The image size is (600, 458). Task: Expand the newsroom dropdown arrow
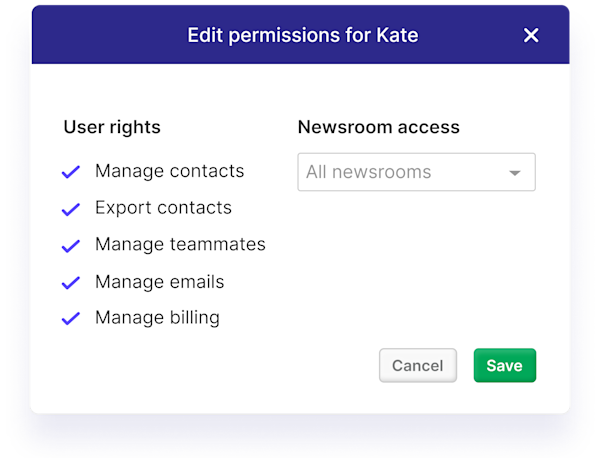pyautogui.click(x=515, y=173)
